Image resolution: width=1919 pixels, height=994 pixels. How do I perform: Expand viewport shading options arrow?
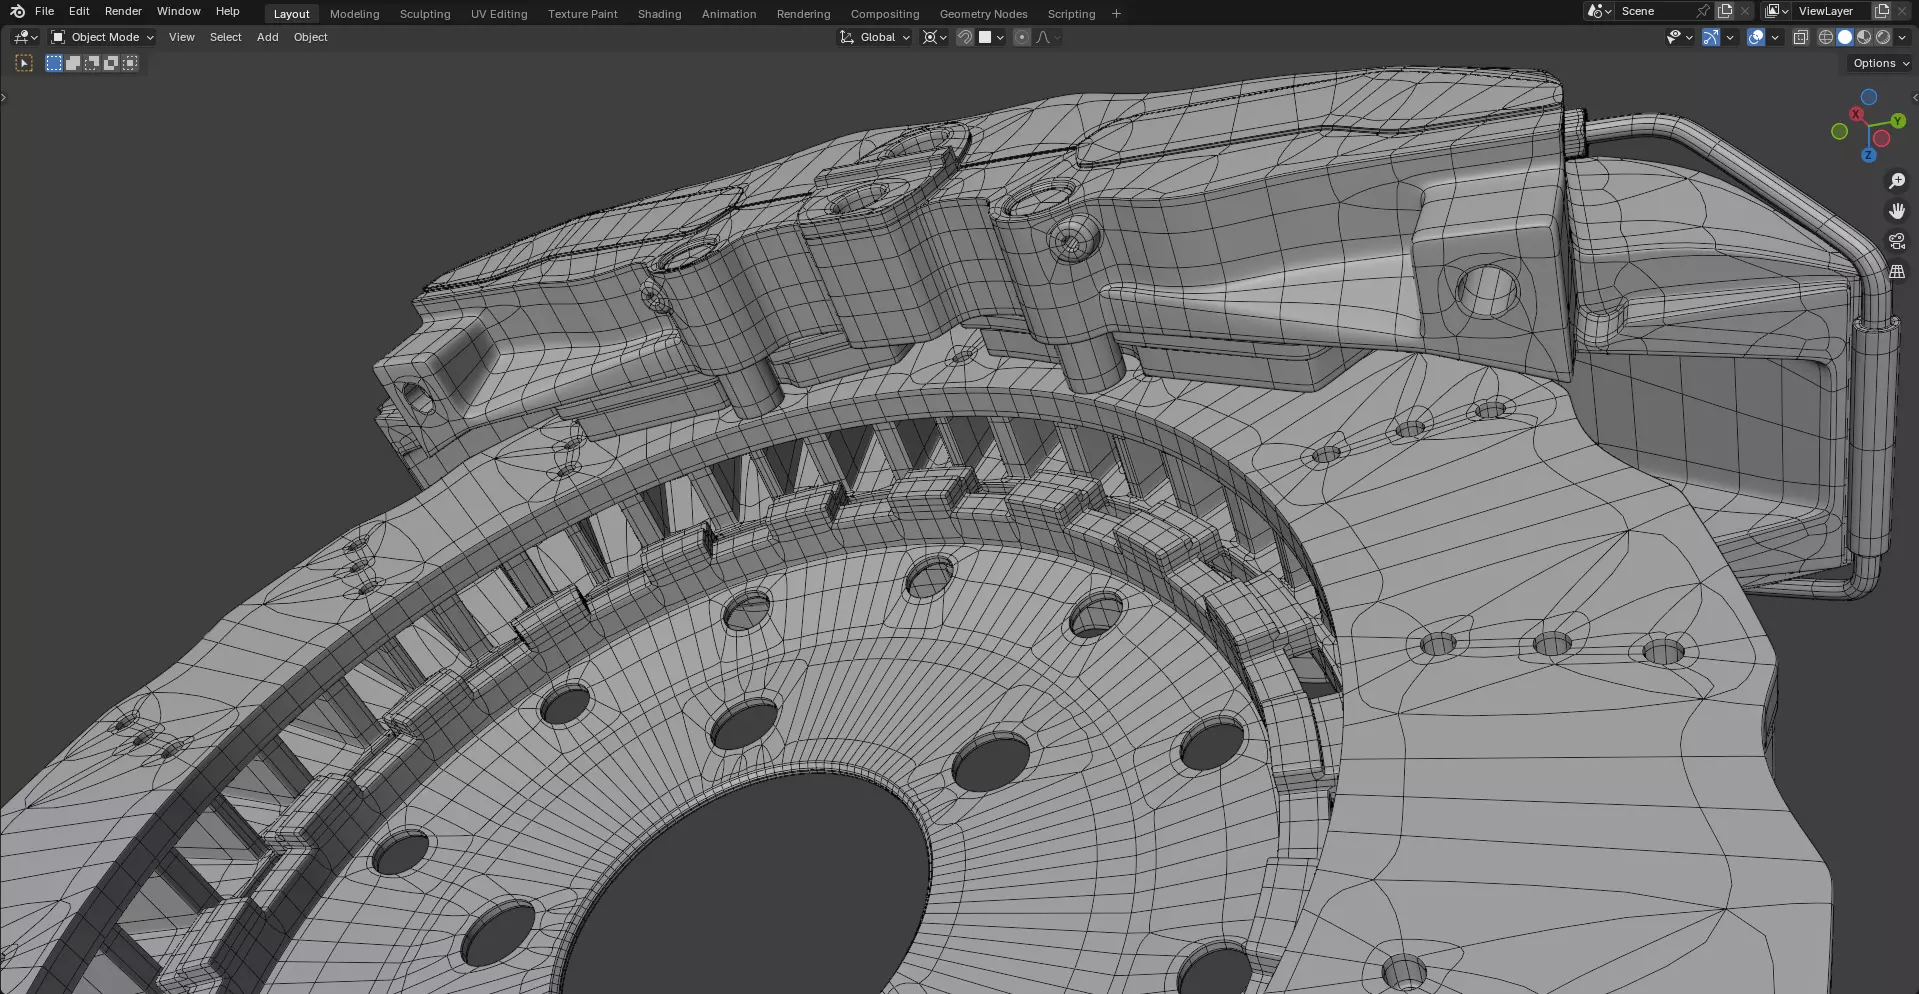1902,37
